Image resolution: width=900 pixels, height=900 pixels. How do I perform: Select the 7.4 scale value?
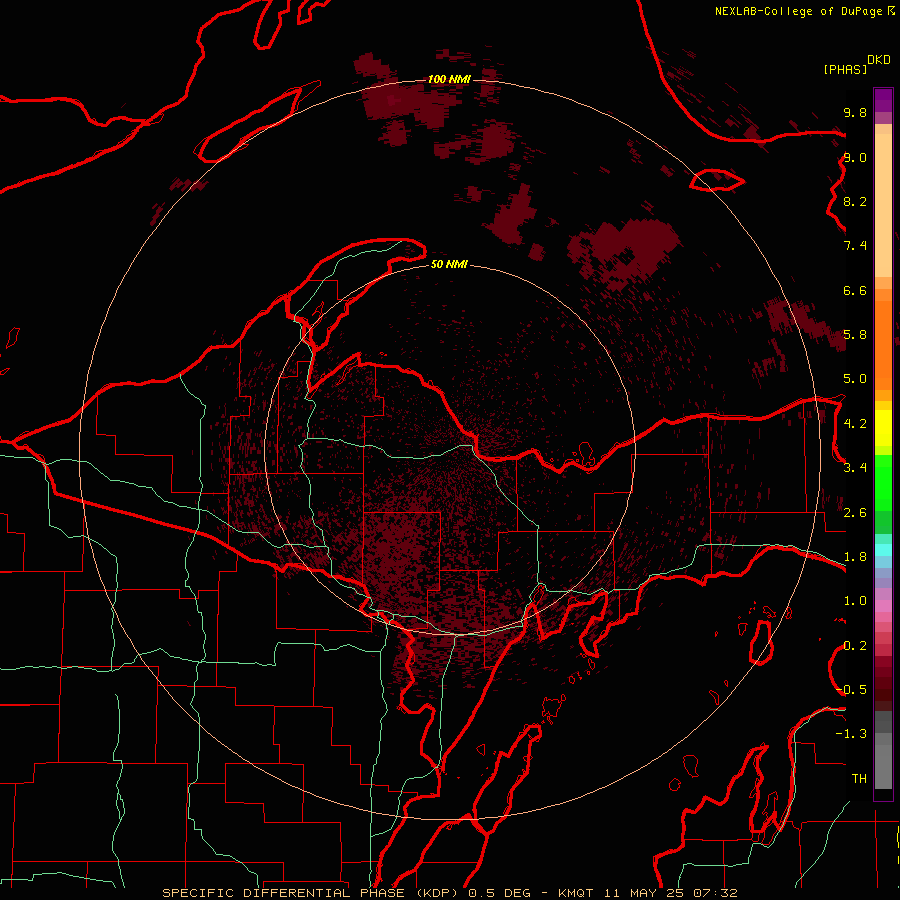[855, 246]
